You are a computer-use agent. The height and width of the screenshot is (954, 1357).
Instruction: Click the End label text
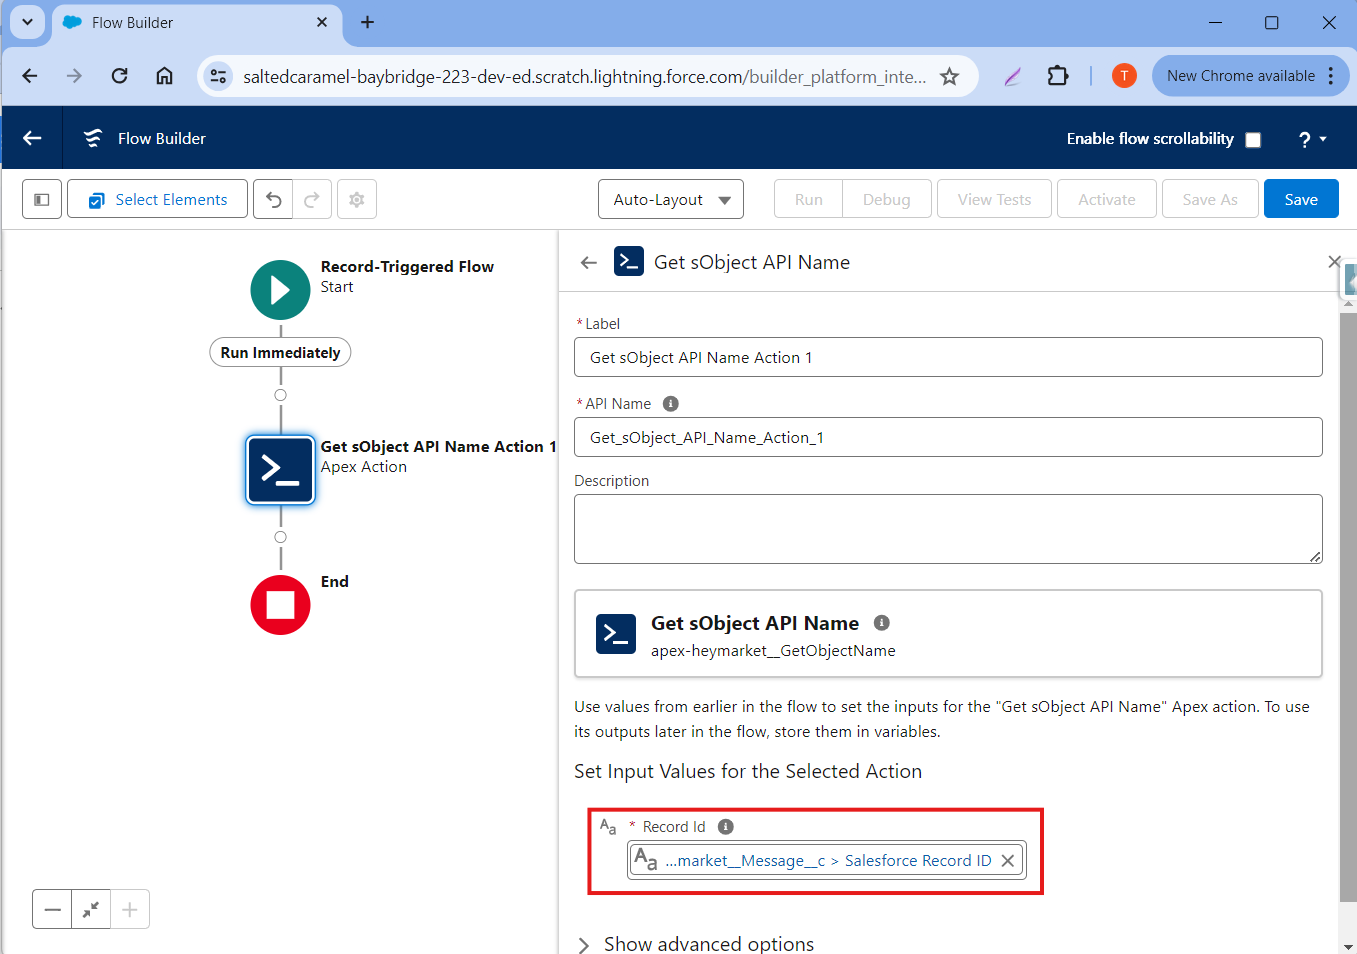(335, 582)
